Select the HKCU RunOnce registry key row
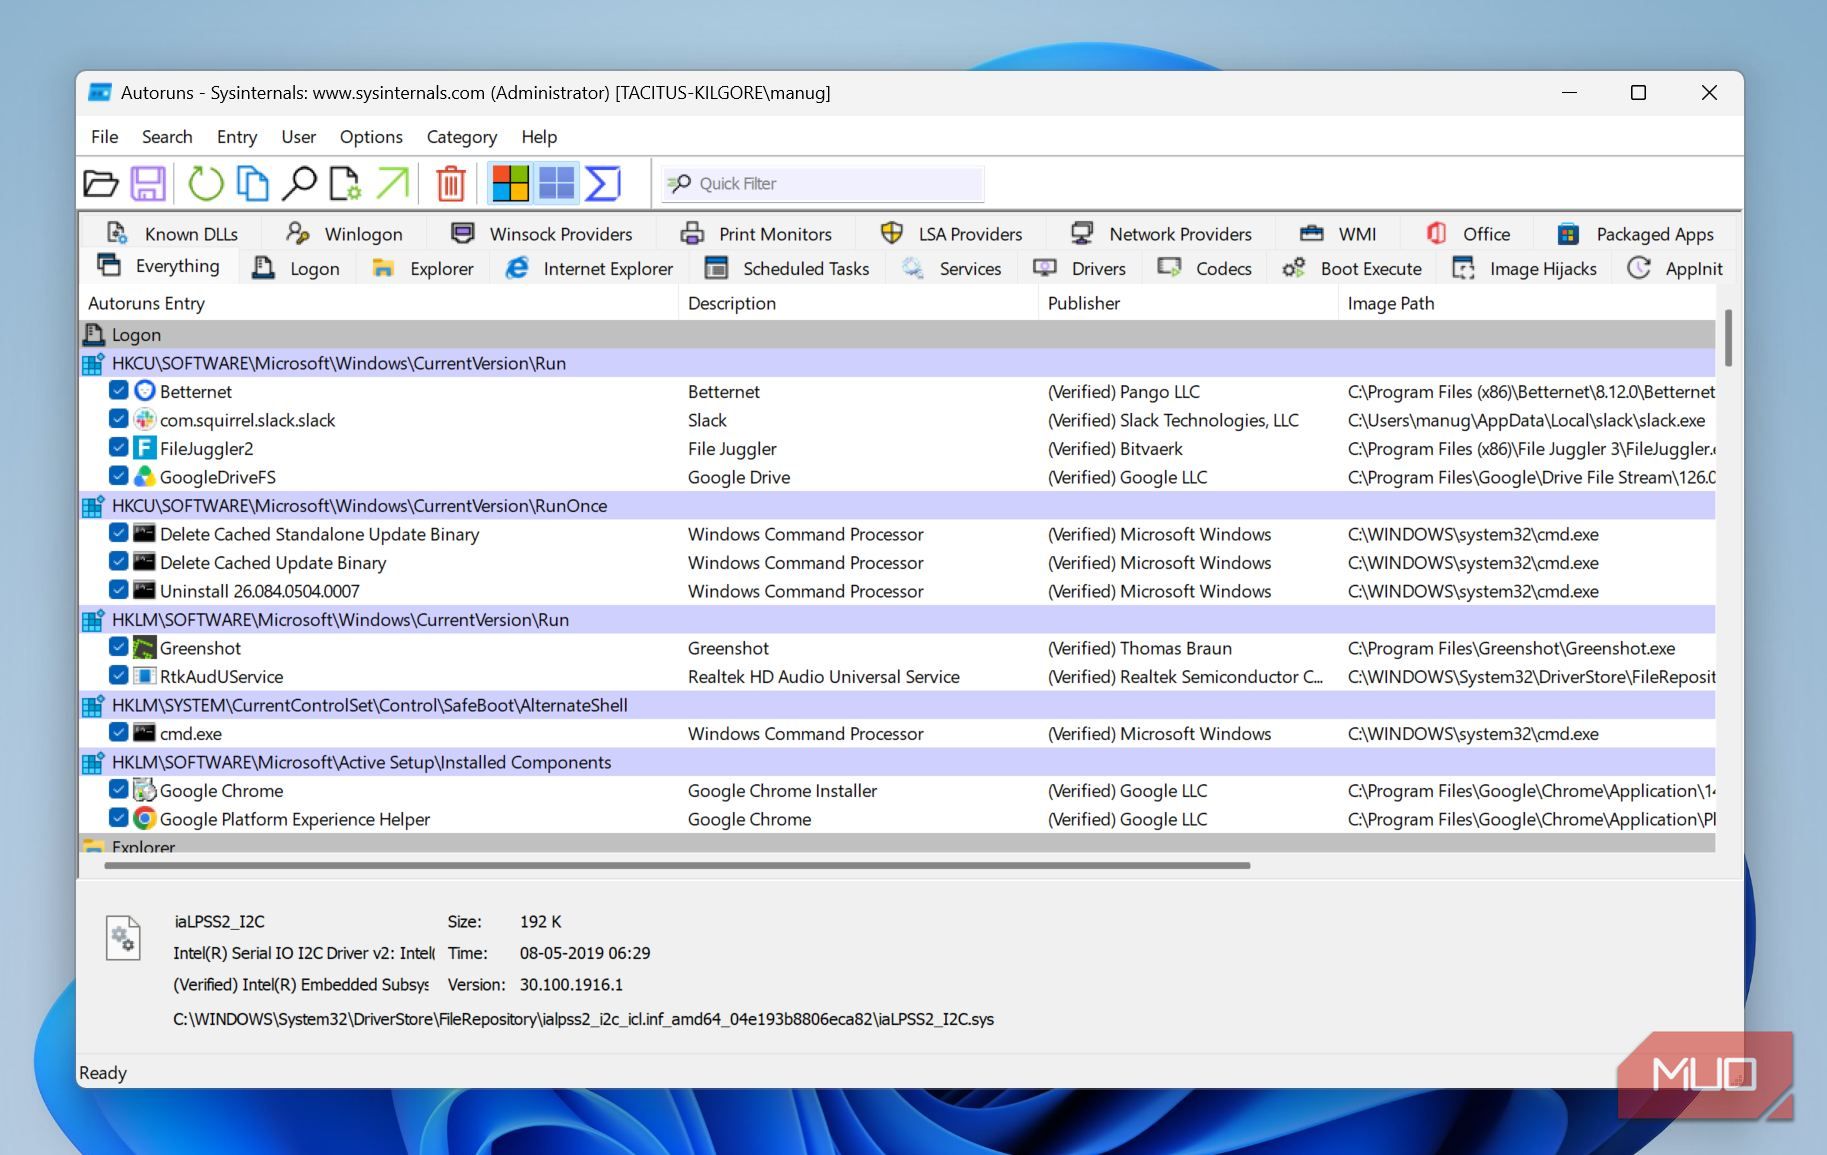 [x=897, y=505]
